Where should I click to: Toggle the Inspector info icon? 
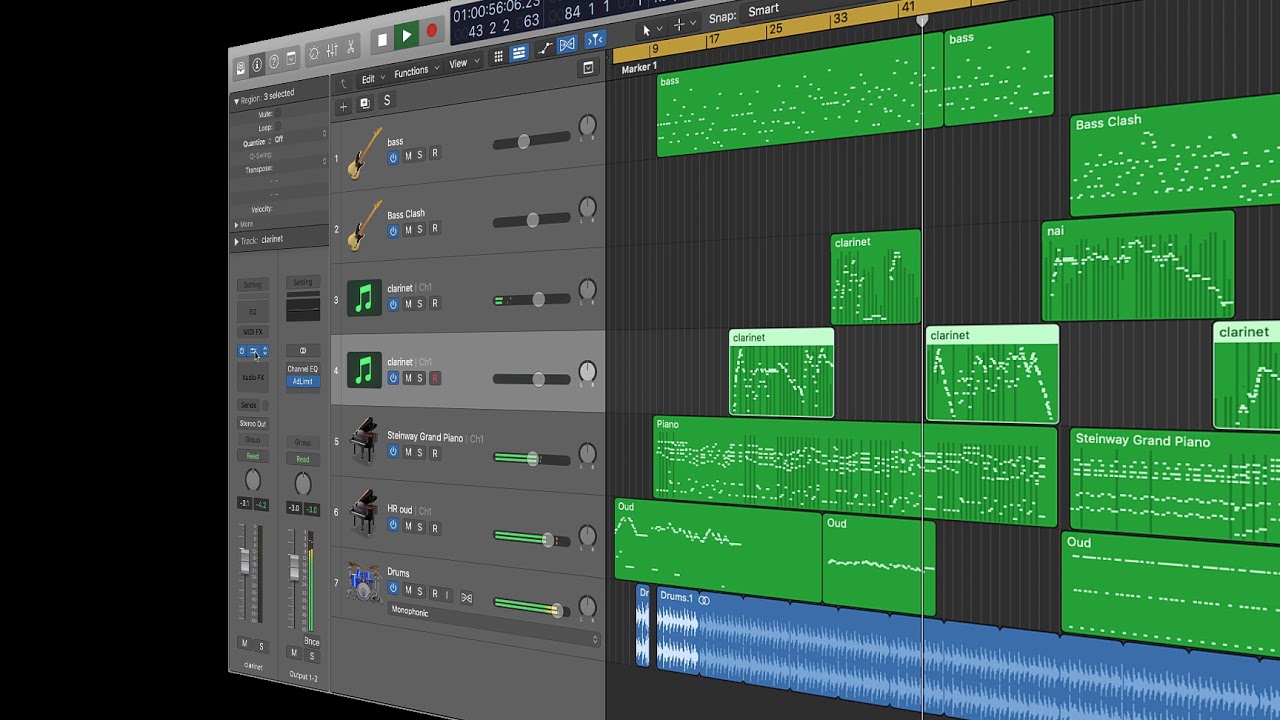257,65
